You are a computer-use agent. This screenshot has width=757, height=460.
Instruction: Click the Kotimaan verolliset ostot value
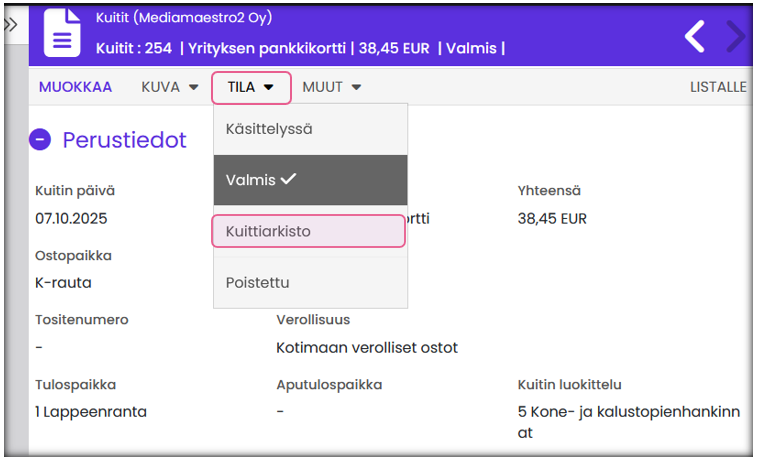367,348
